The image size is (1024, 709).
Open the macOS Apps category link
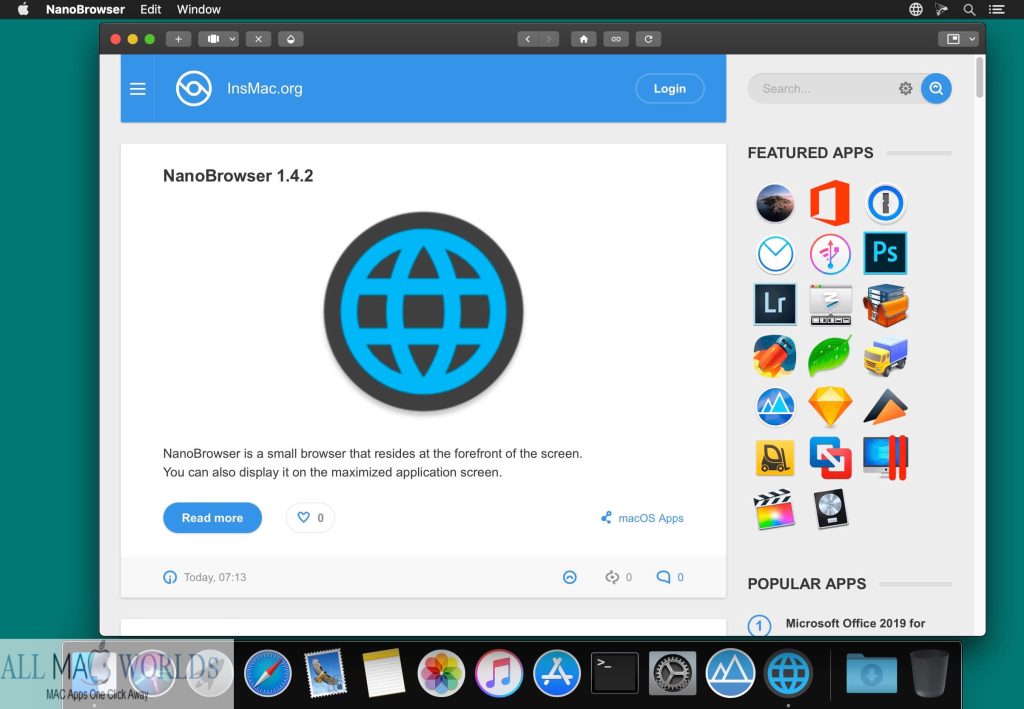pos(650,518)
